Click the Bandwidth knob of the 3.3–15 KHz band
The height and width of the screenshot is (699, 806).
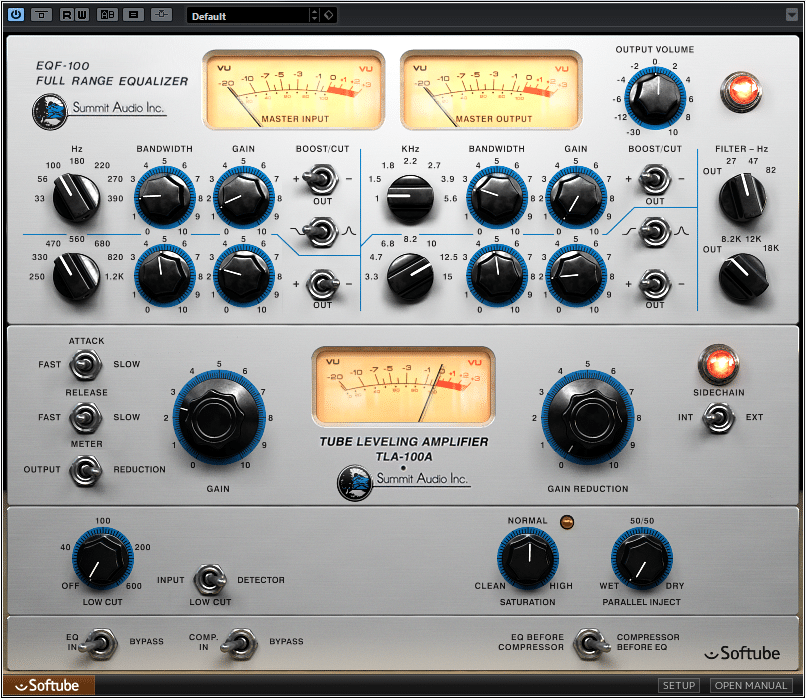click(x=497, y=276)
